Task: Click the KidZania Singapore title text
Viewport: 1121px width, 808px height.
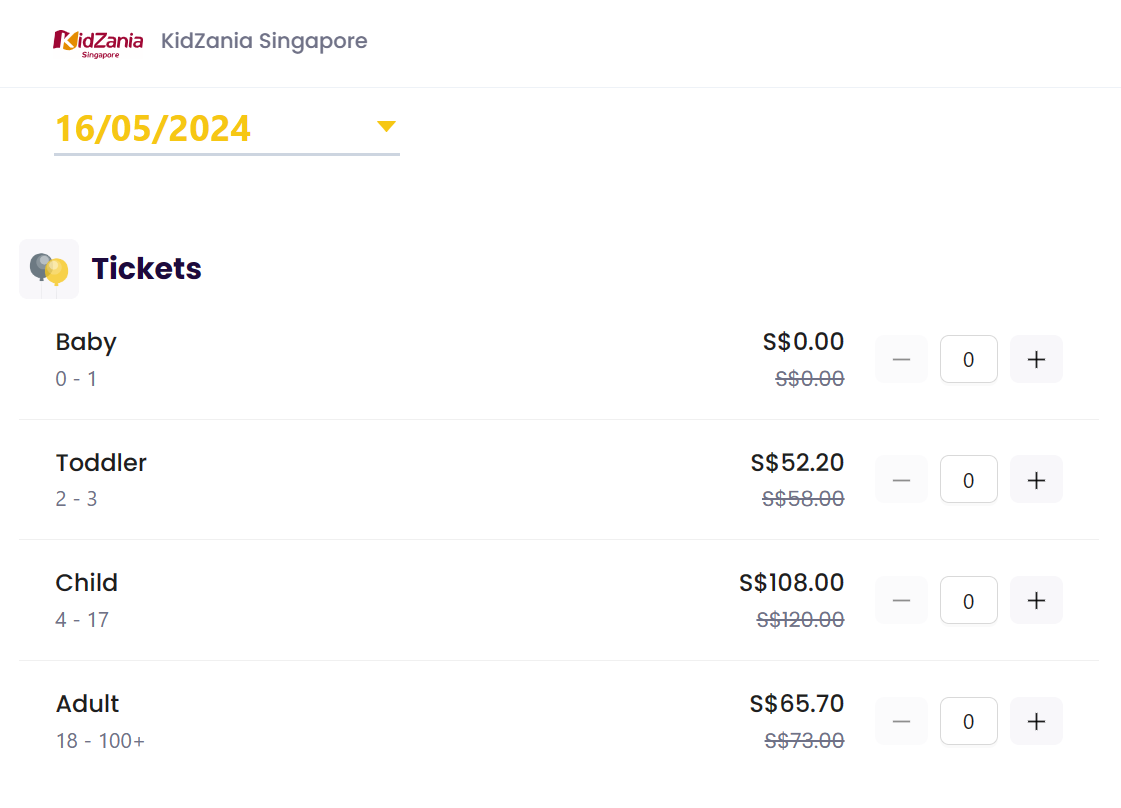Action: click(x=264, y=41)
